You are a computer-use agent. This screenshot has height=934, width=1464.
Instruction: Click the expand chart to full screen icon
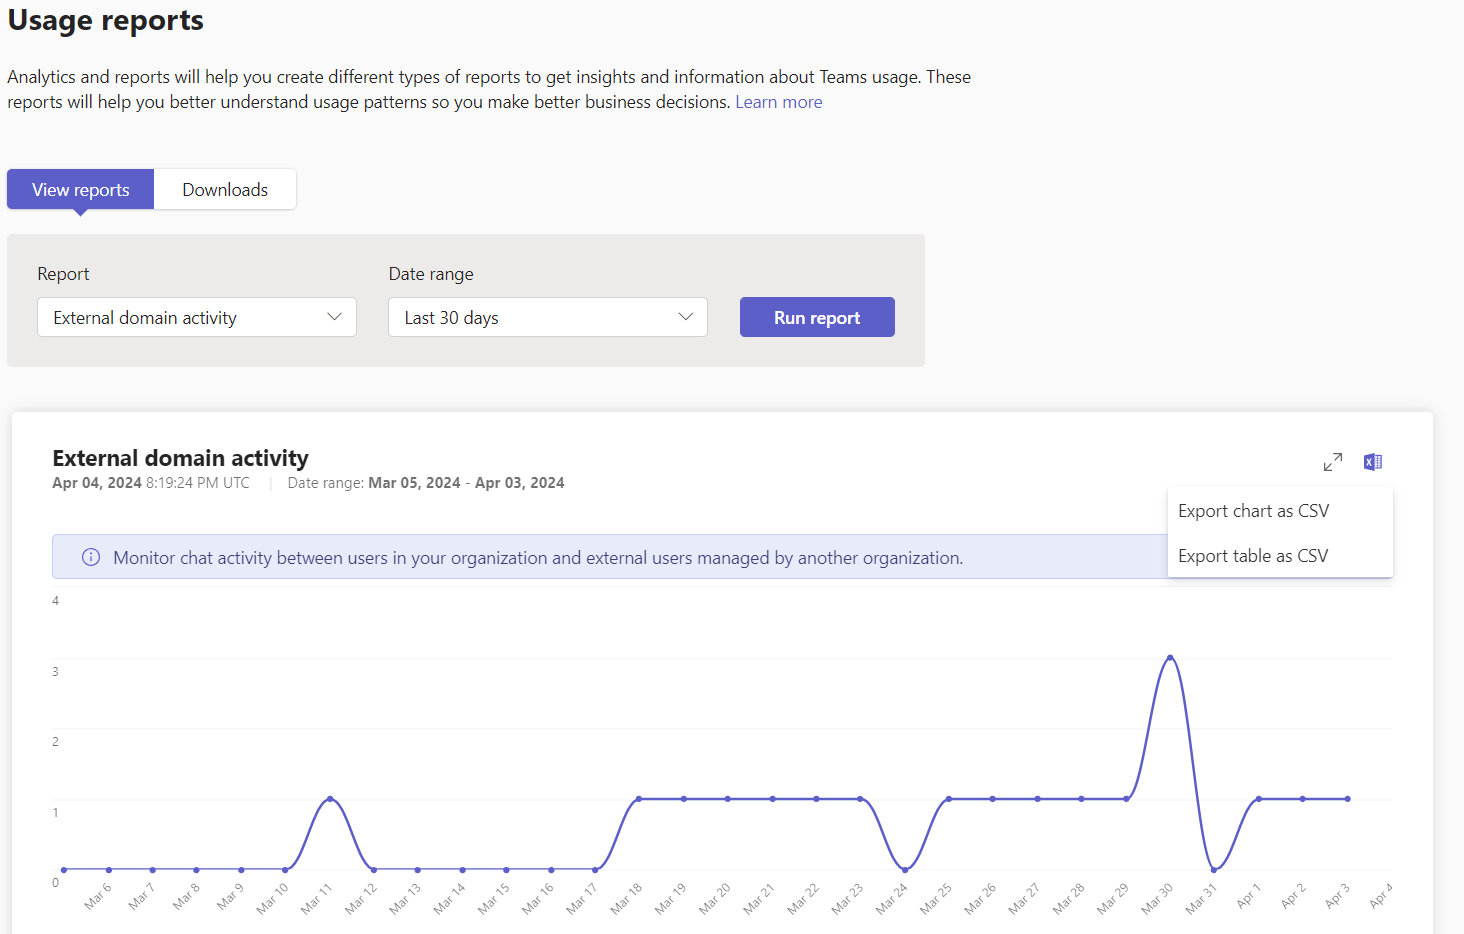[x=1332, y=462]
